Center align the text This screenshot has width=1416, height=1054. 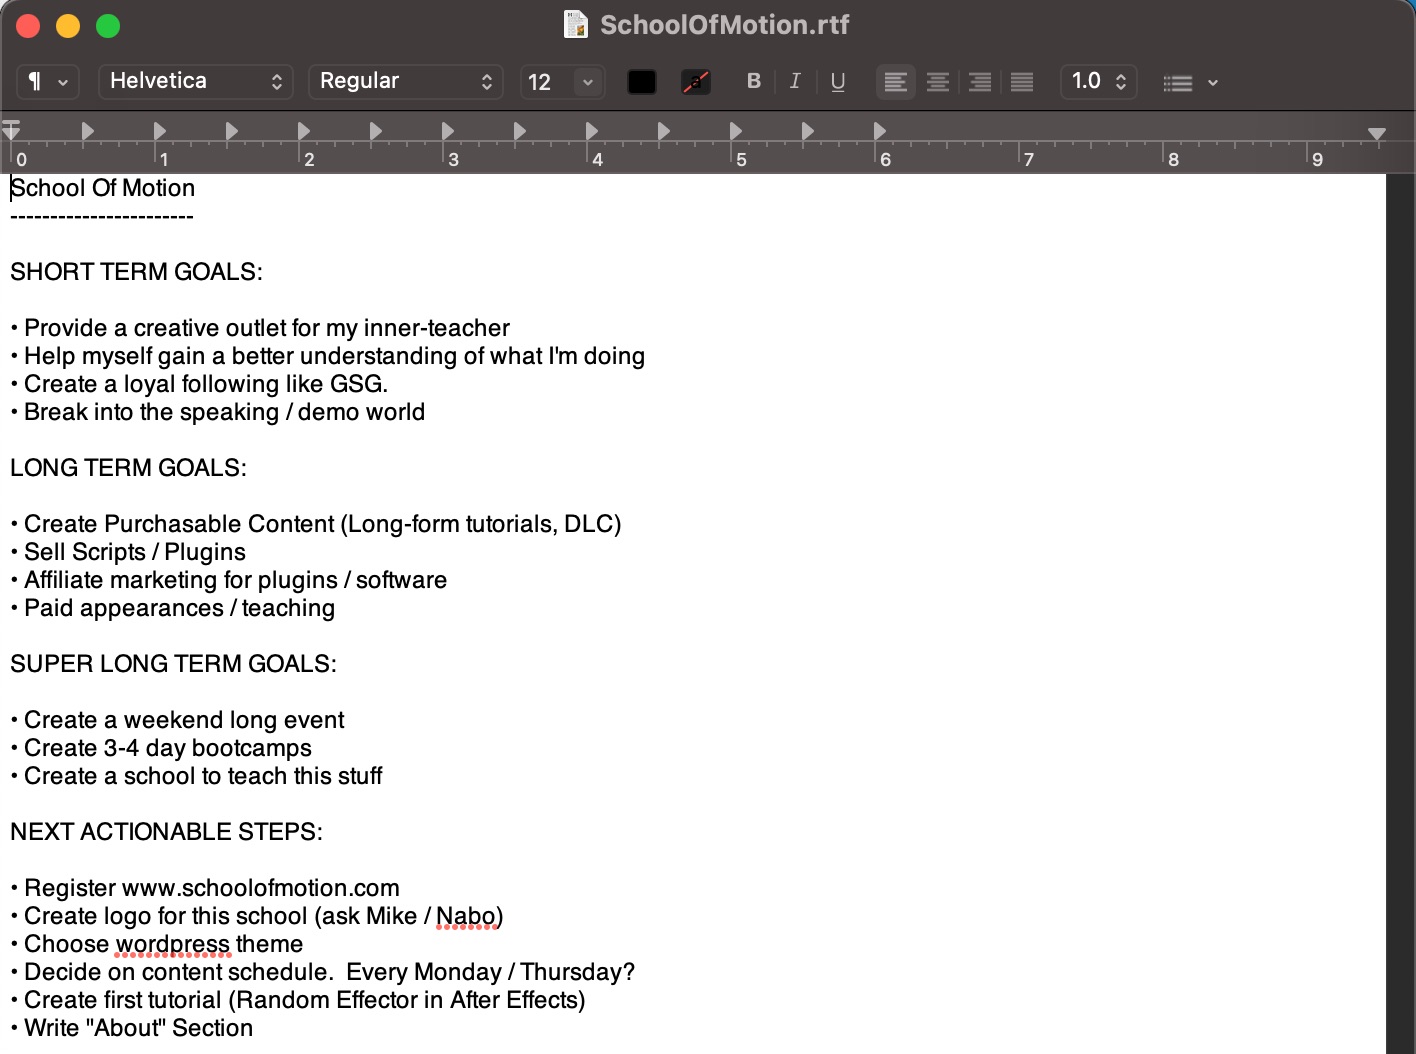point(938,82)
